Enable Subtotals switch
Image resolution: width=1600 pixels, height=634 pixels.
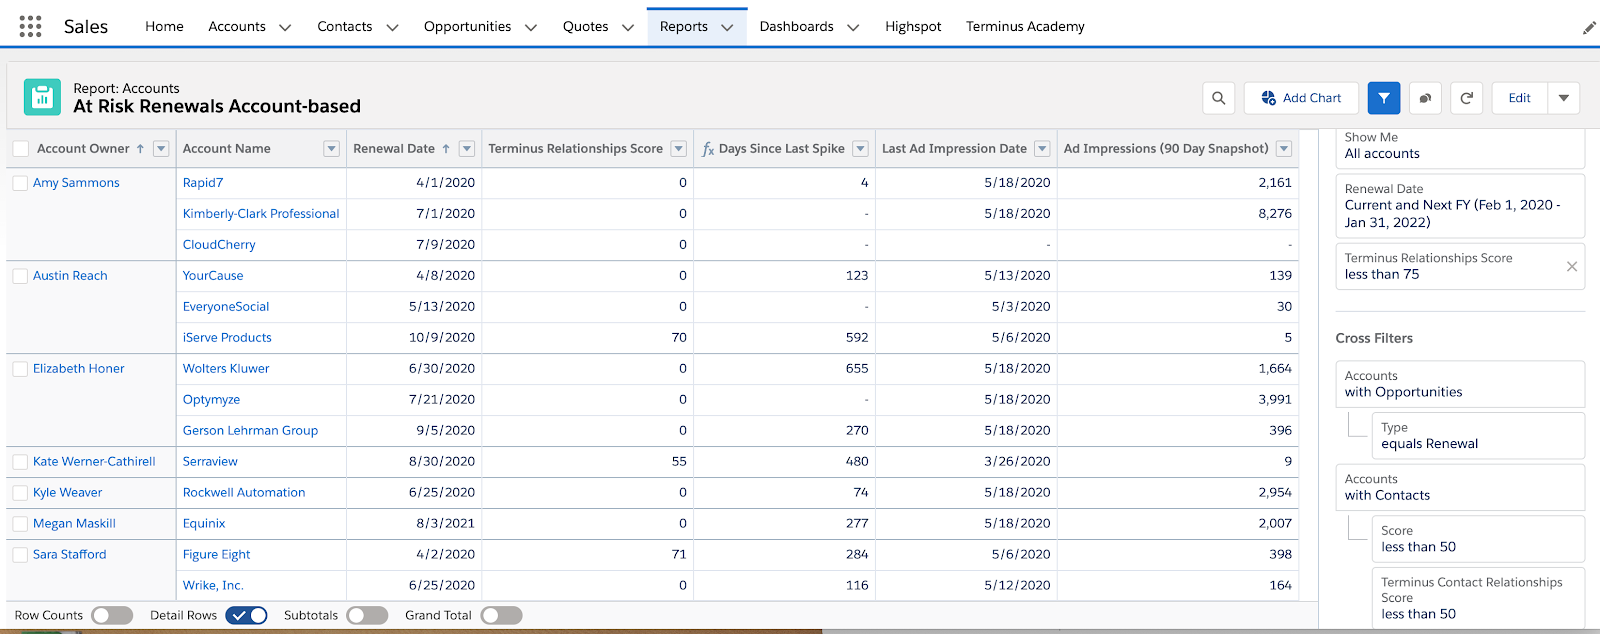click(x=367, y=616)
